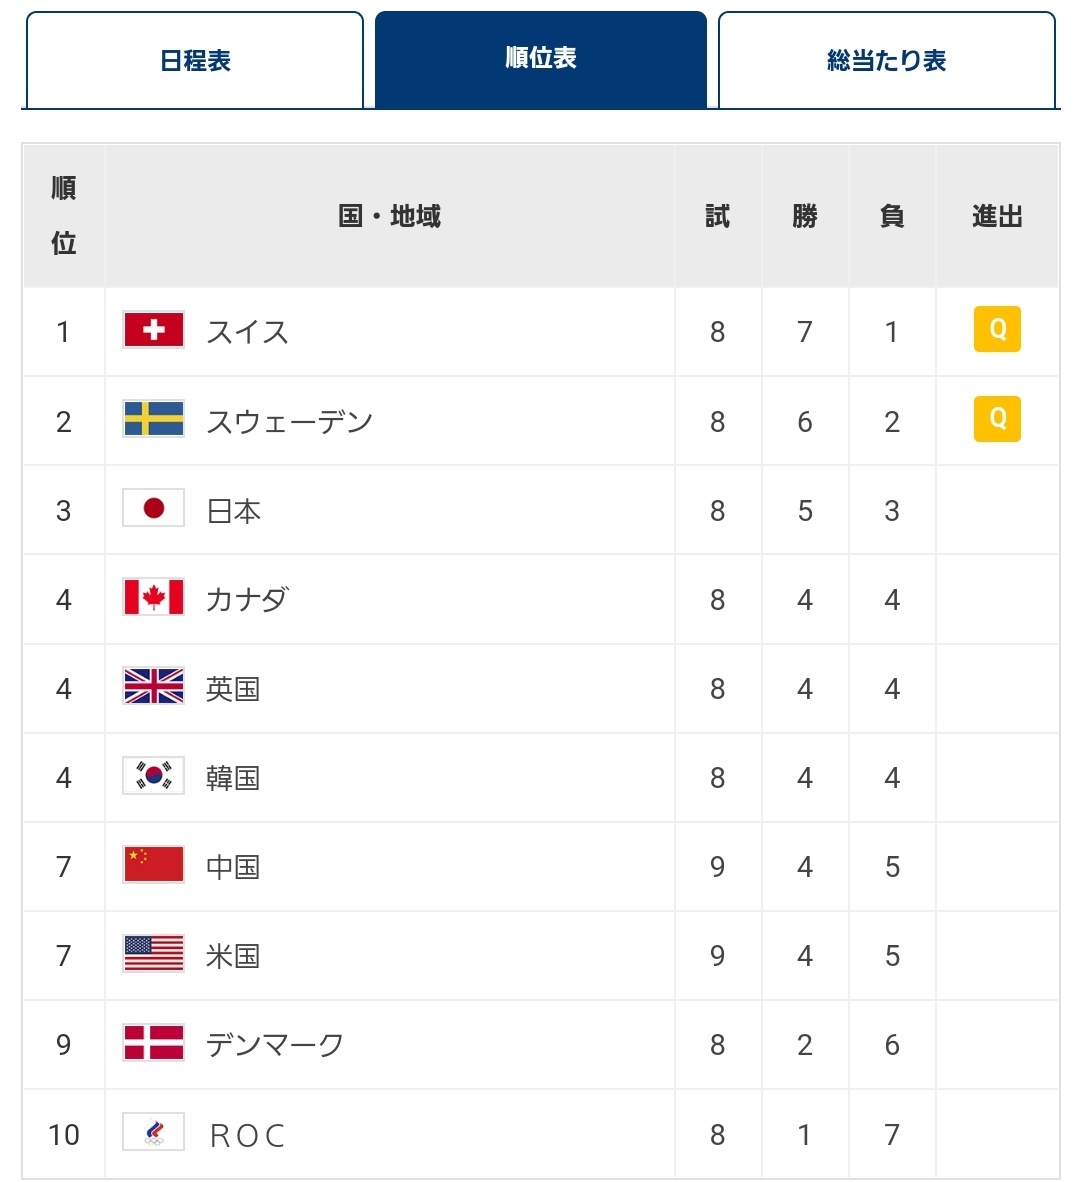
Task: Click the 勝 column header
Action: (805, 216)
